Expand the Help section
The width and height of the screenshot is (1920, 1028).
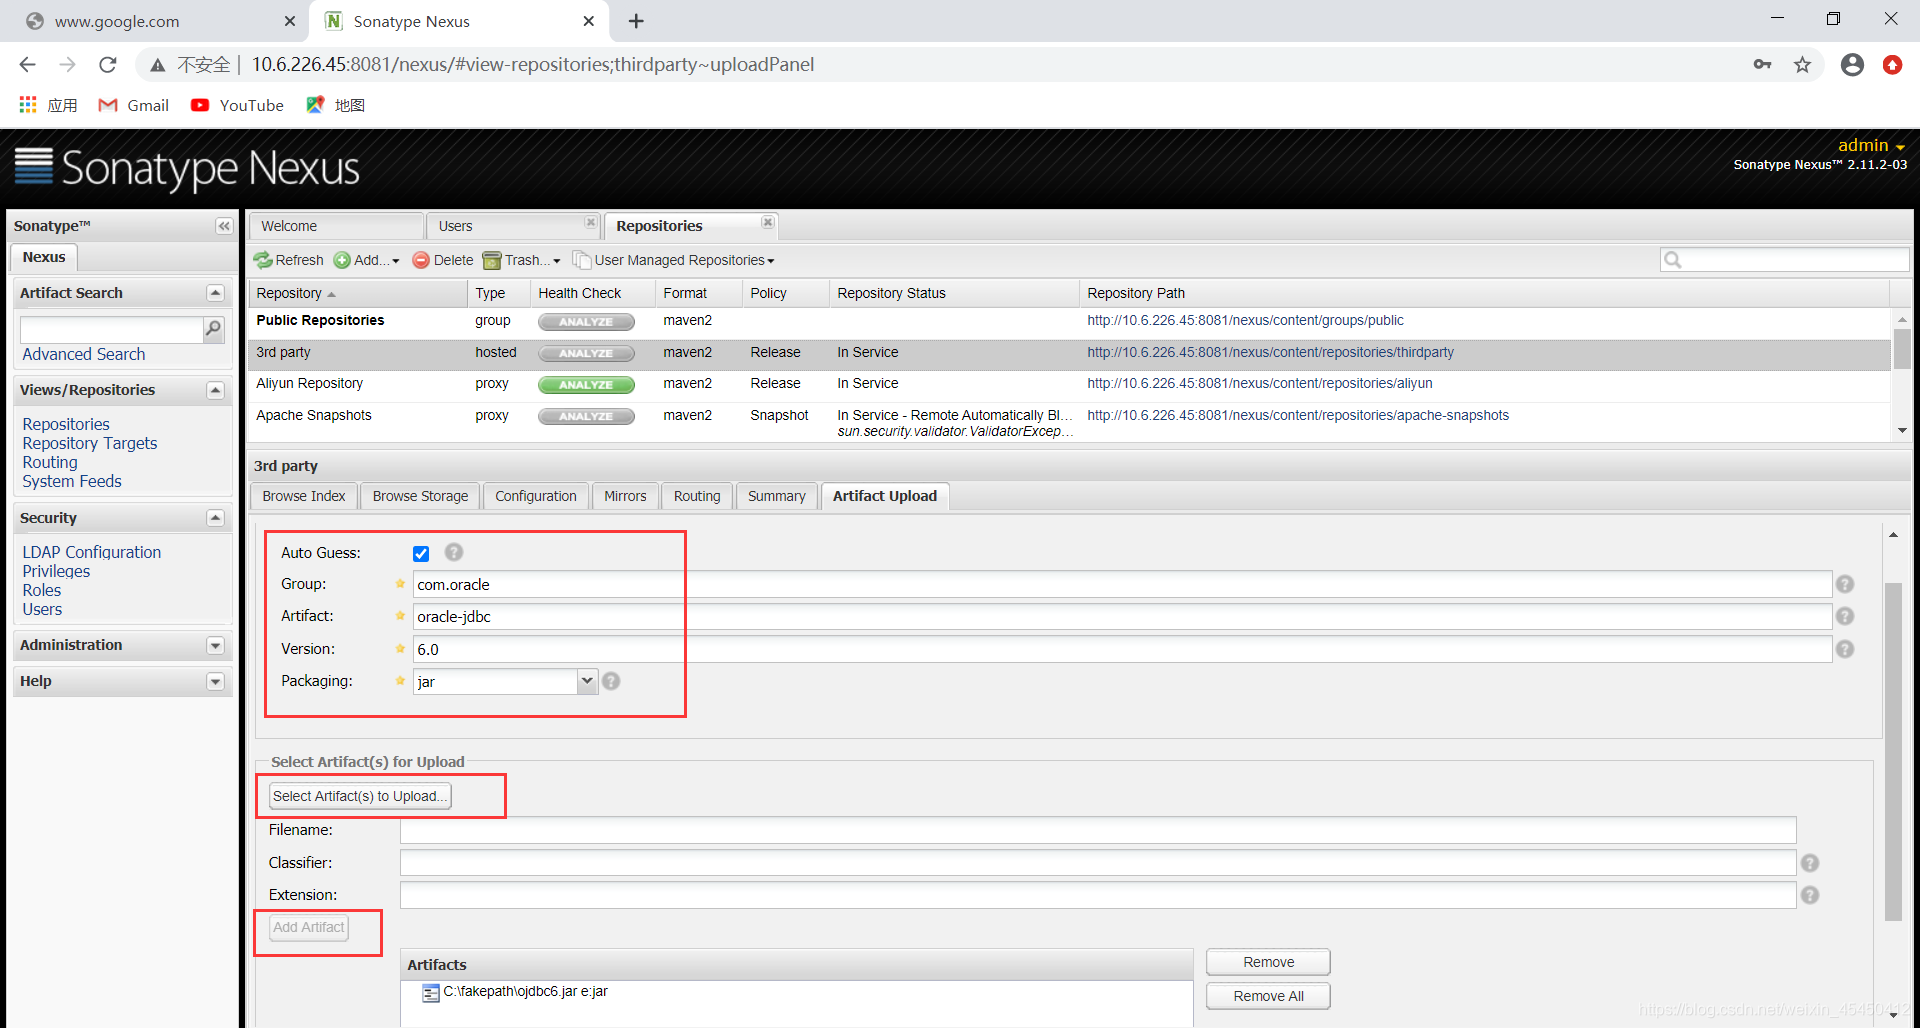click(215, 682)
